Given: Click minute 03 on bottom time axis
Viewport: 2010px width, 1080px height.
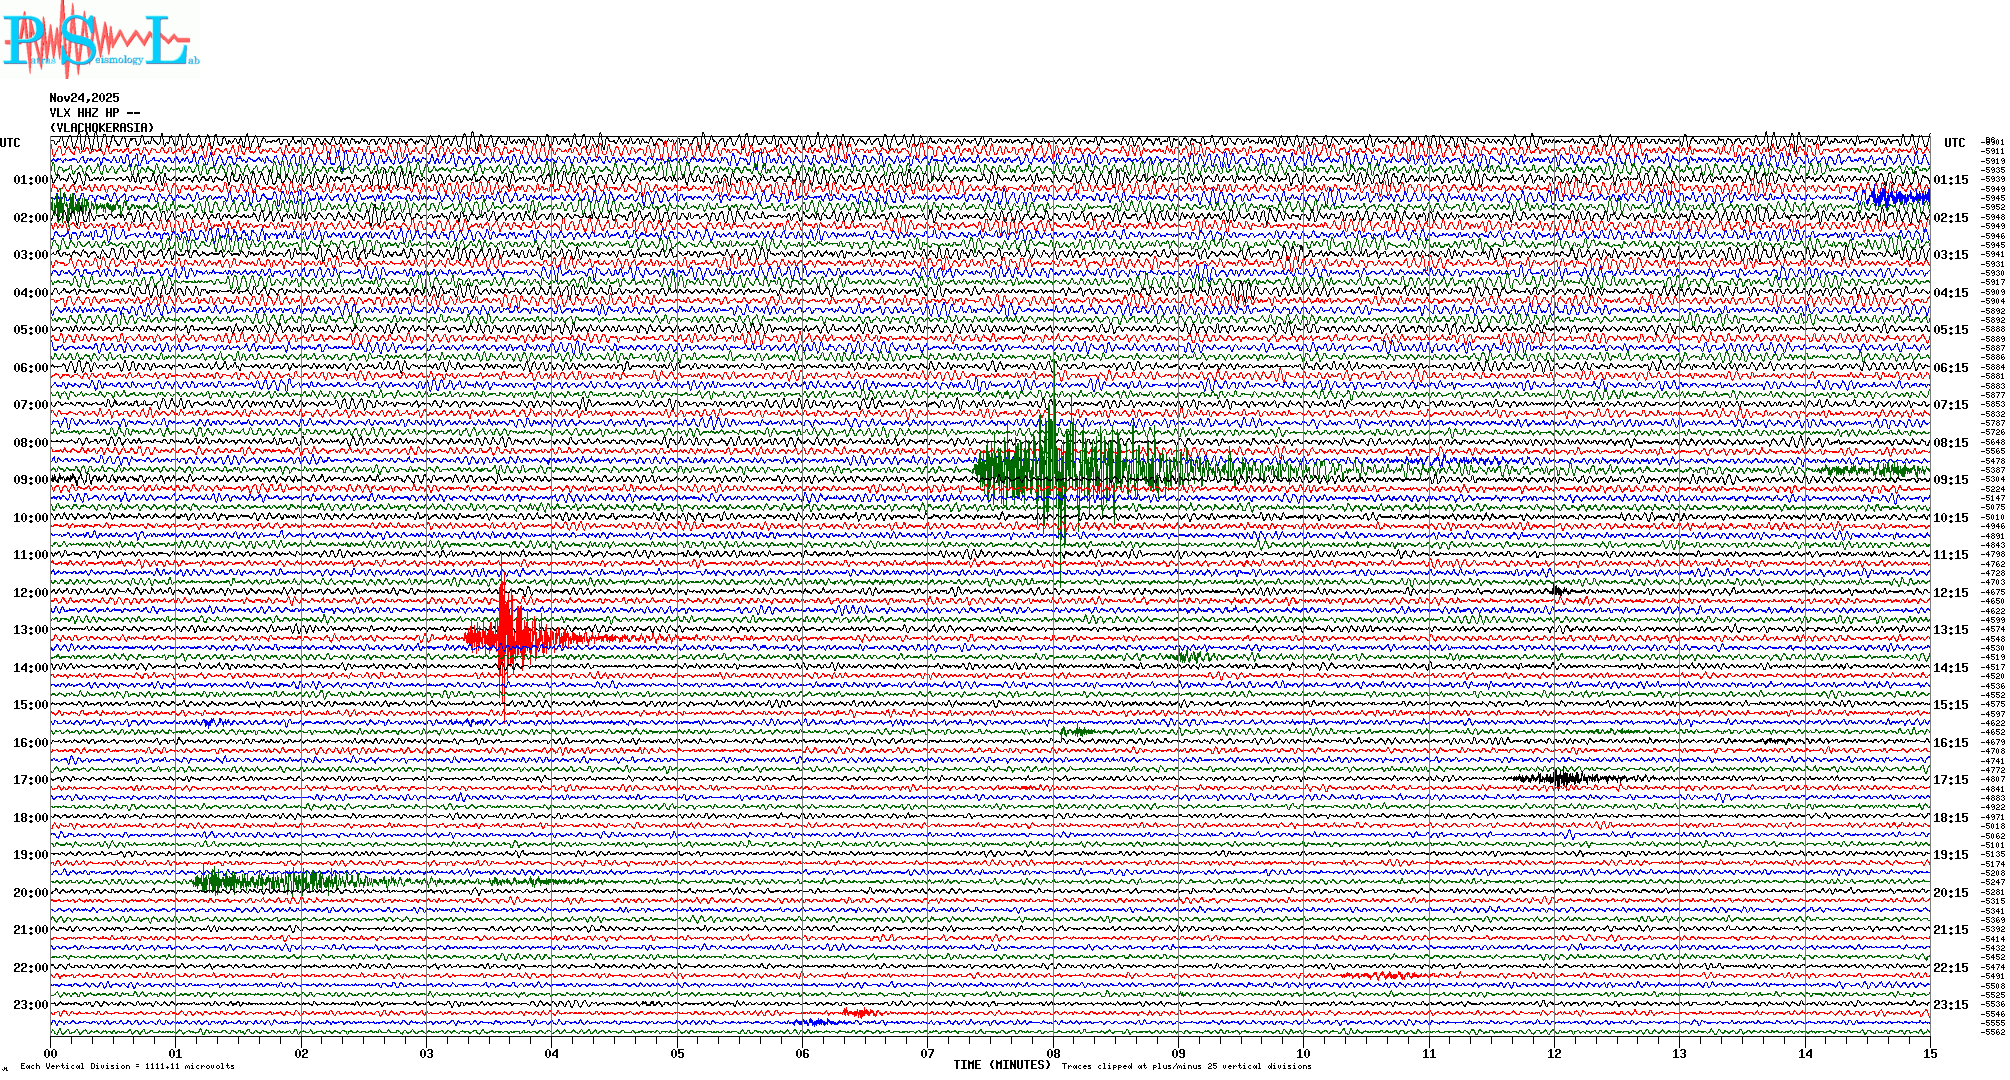Looking at the screenshot, I should tap(426, 1053).
